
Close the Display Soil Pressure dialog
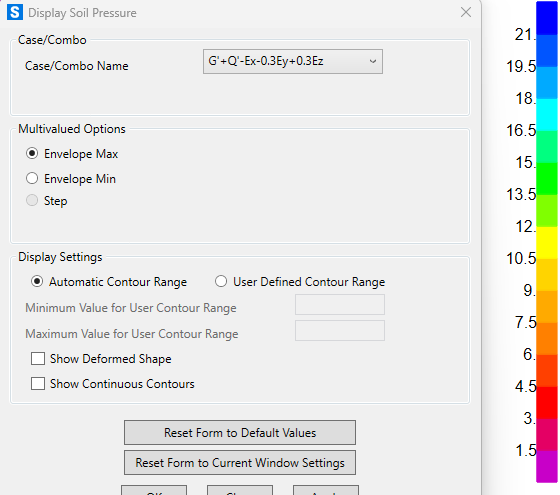point(466,12)
